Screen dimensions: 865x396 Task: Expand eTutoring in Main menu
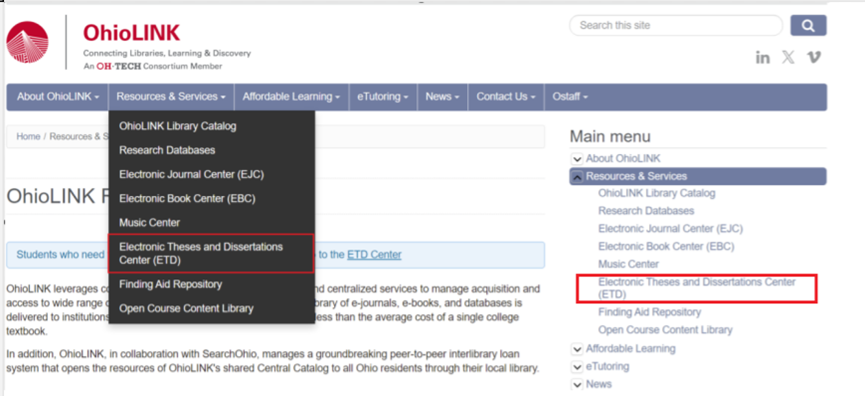coord(577,367)
